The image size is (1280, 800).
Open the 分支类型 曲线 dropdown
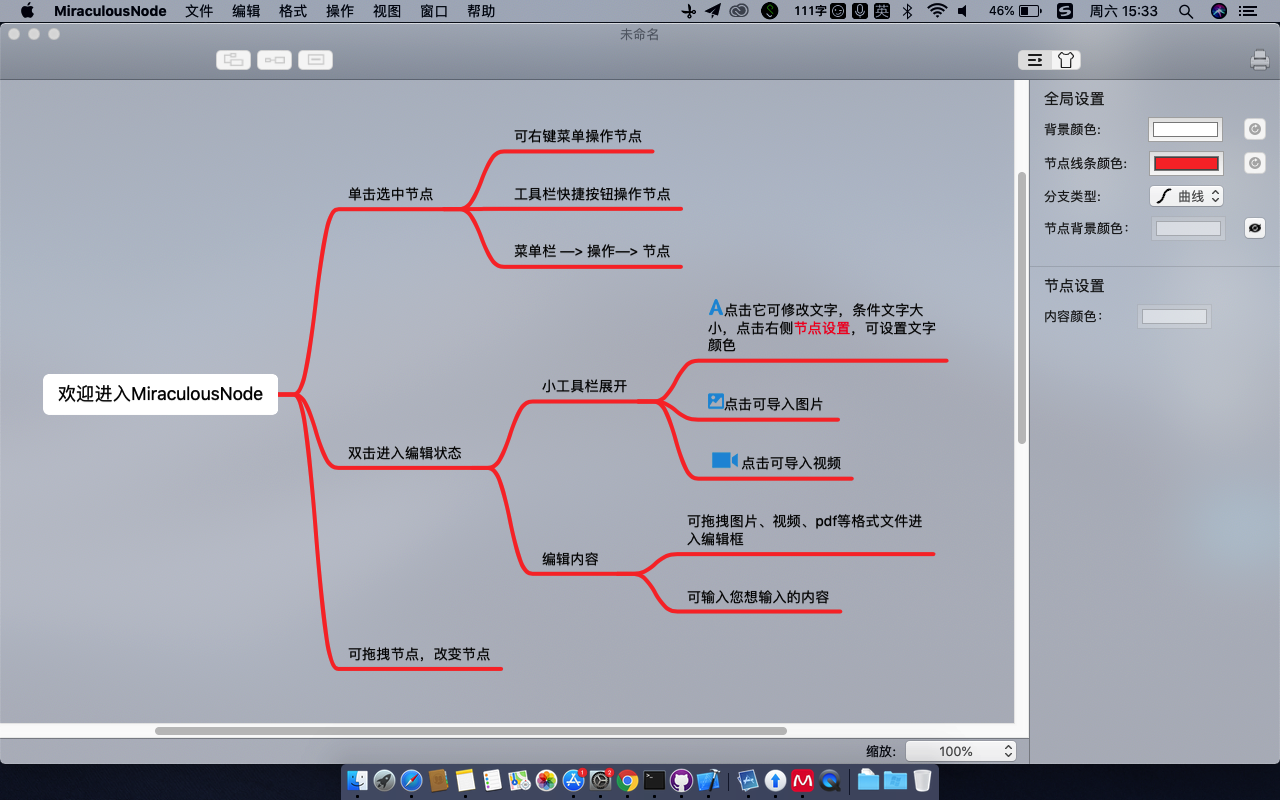[x=1186, y=196]
